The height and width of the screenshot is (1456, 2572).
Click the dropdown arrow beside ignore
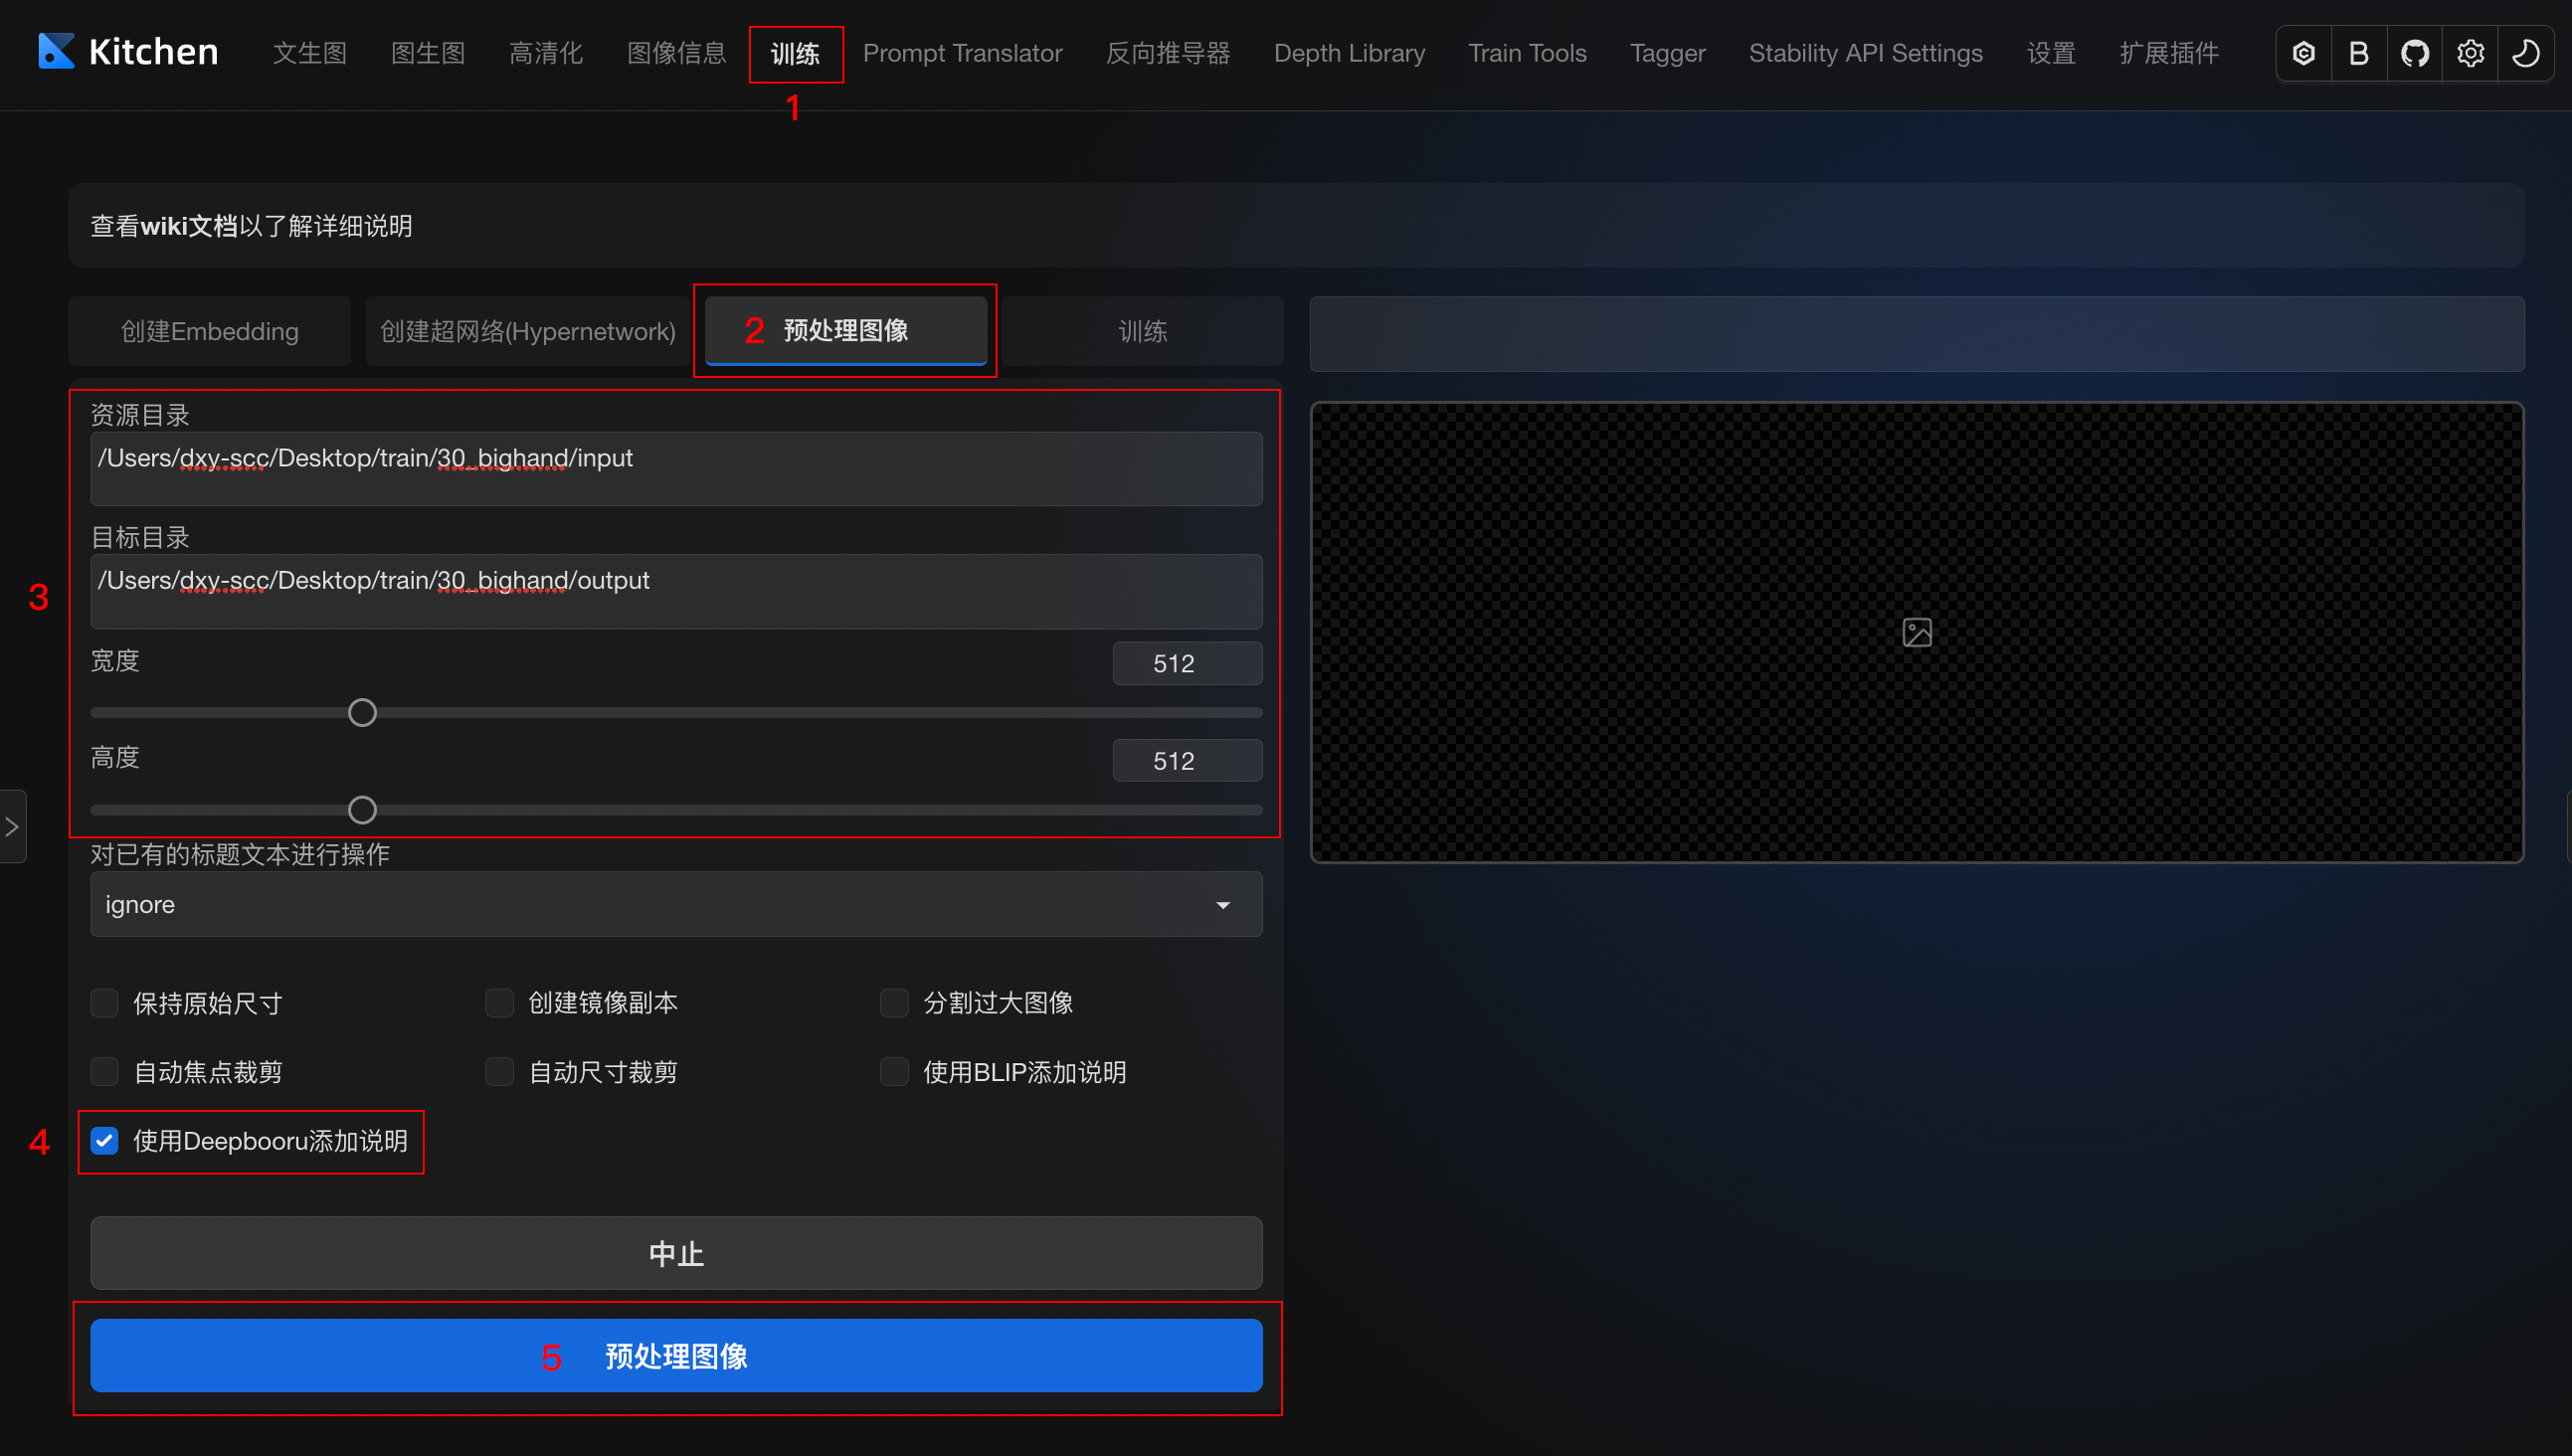click(x=1222, y=905)
